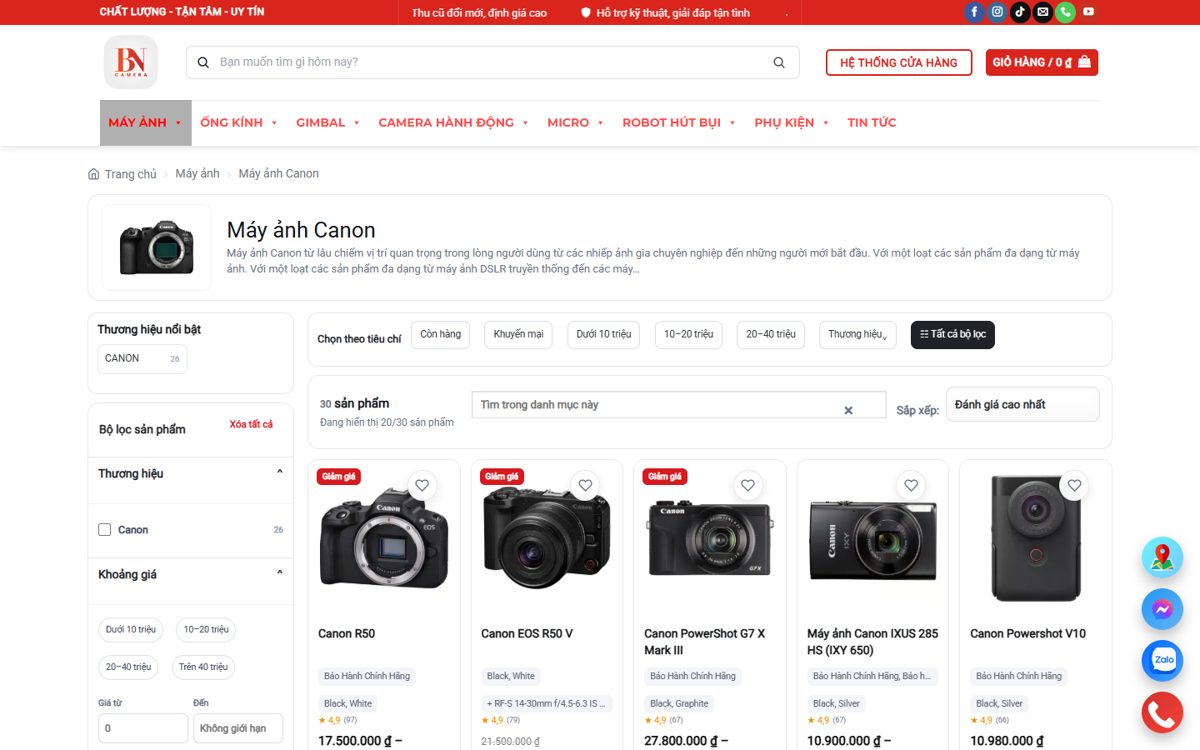Open the TIN TỨC menu item
1200x750 pixels.
coord(872,123)
